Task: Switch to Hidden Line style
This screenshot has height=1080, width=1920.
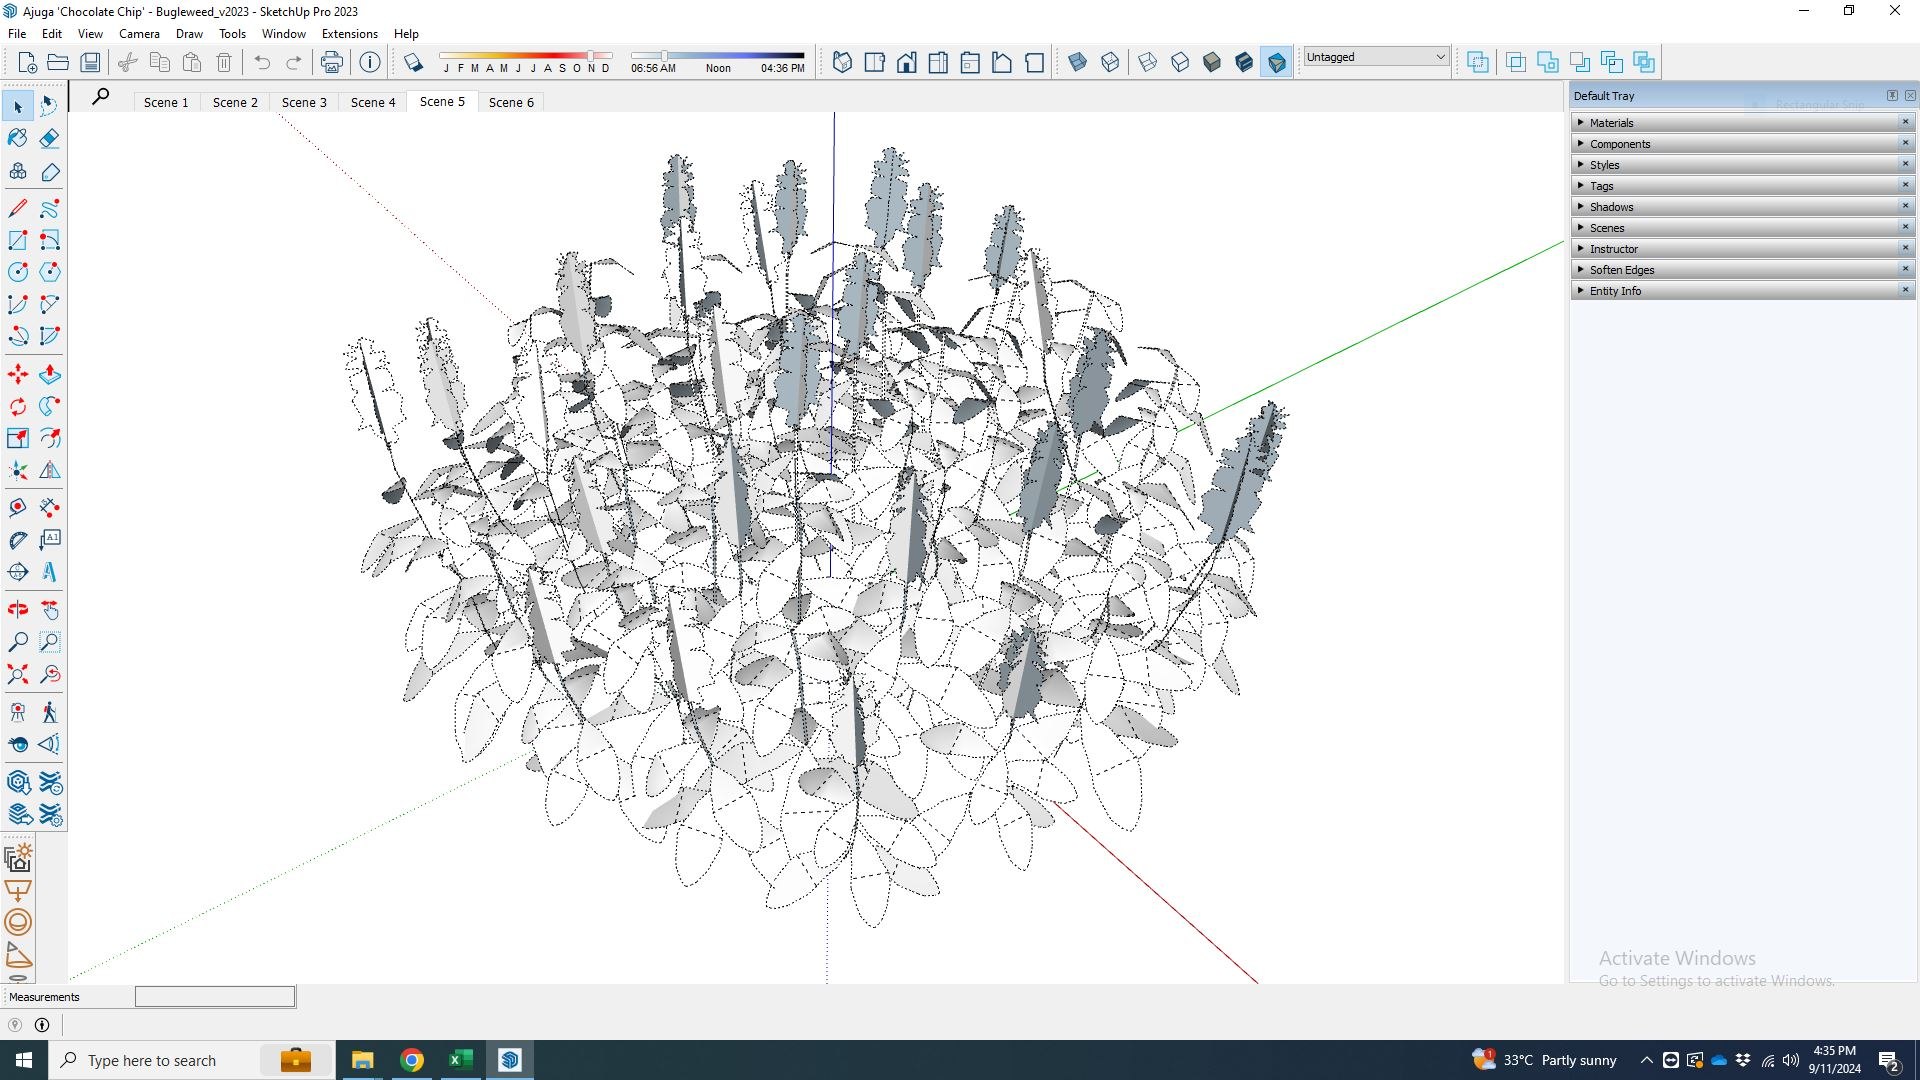Action: point(1180,62)
